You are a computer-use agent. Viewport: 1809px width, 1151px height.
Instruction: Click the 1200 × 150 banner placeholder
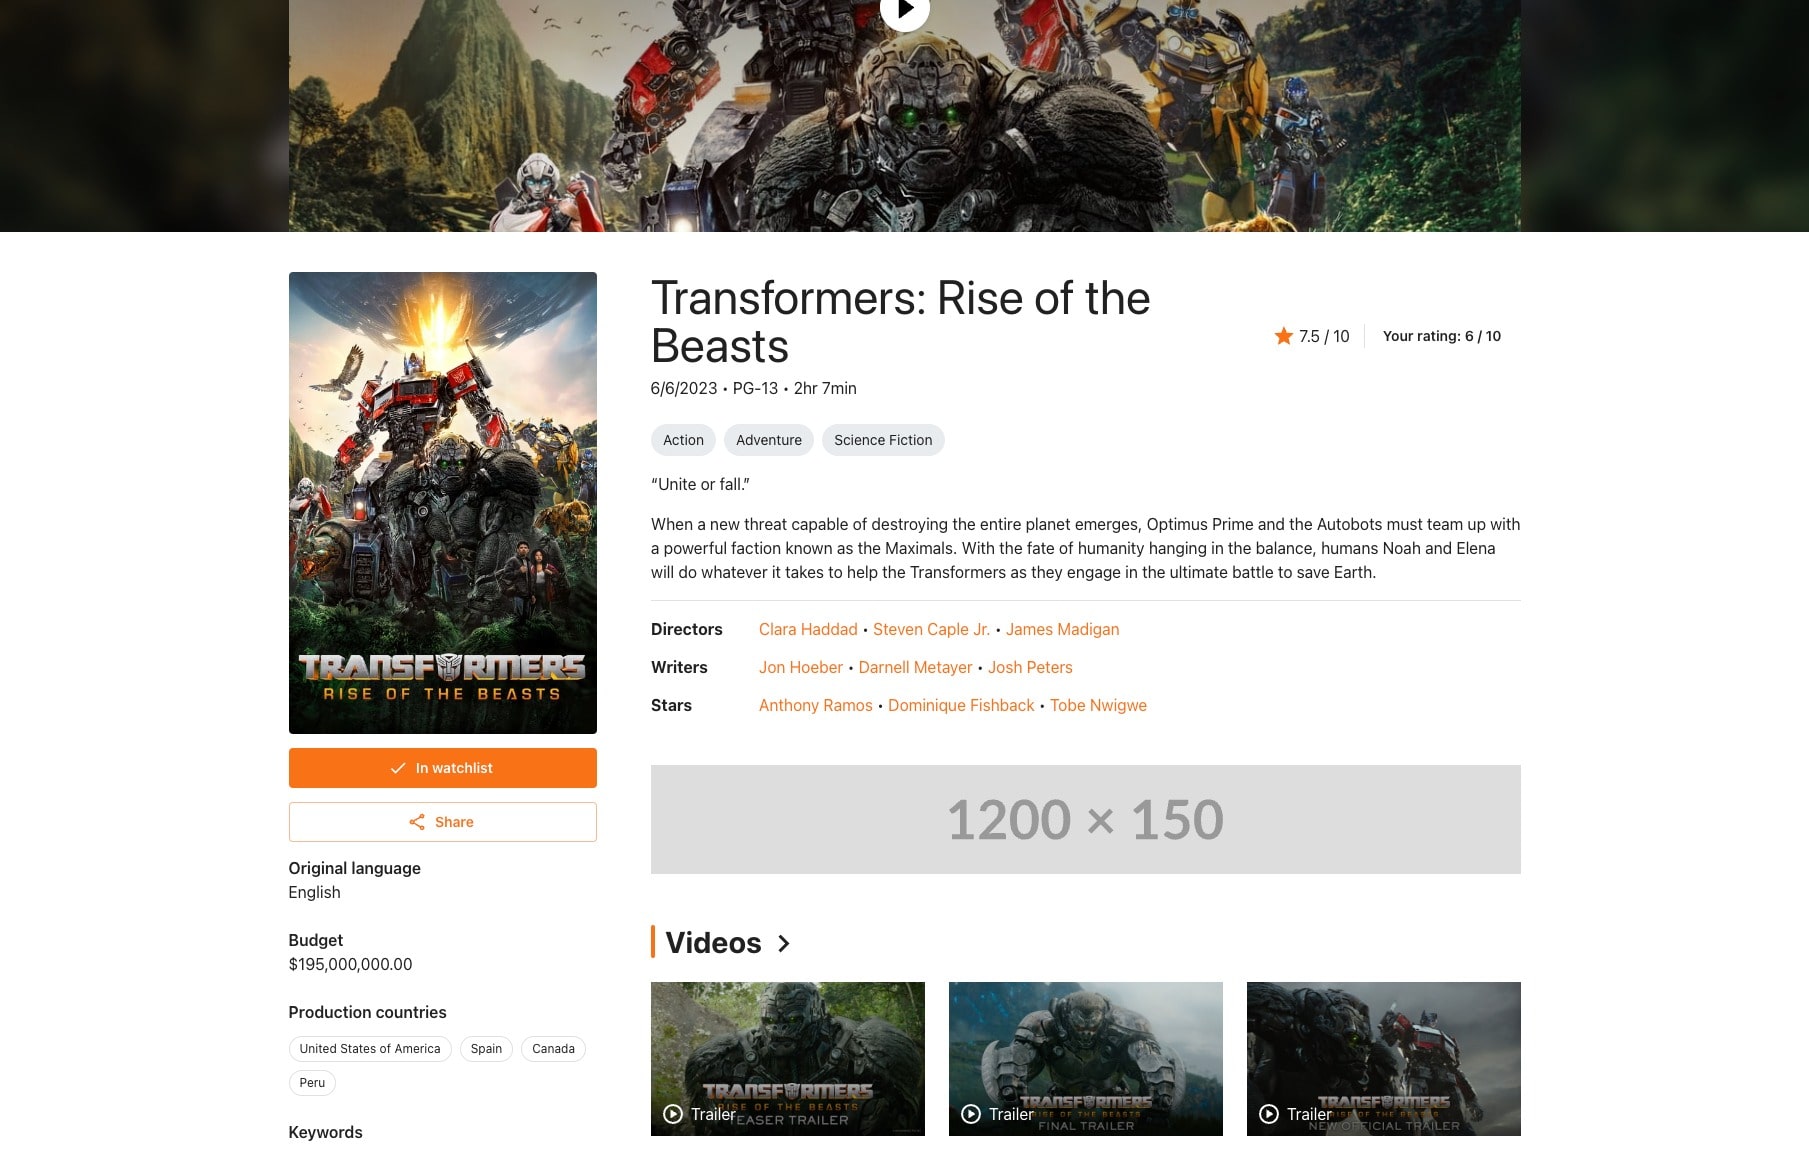coord(1086,819)
